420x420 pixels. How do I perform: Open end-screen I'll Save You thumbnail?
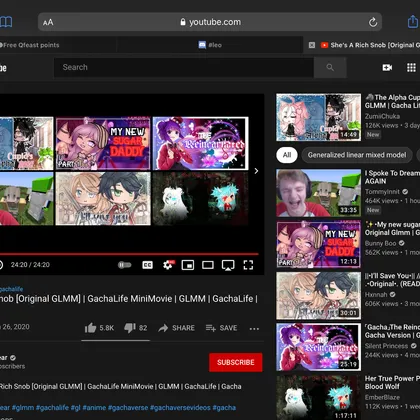[103, 198]
